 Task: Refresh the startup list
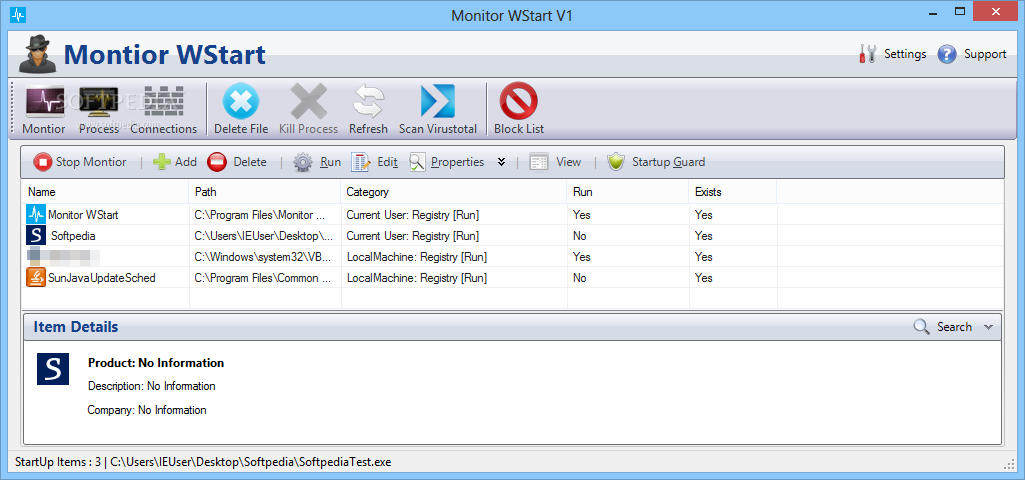pos(368,111)
